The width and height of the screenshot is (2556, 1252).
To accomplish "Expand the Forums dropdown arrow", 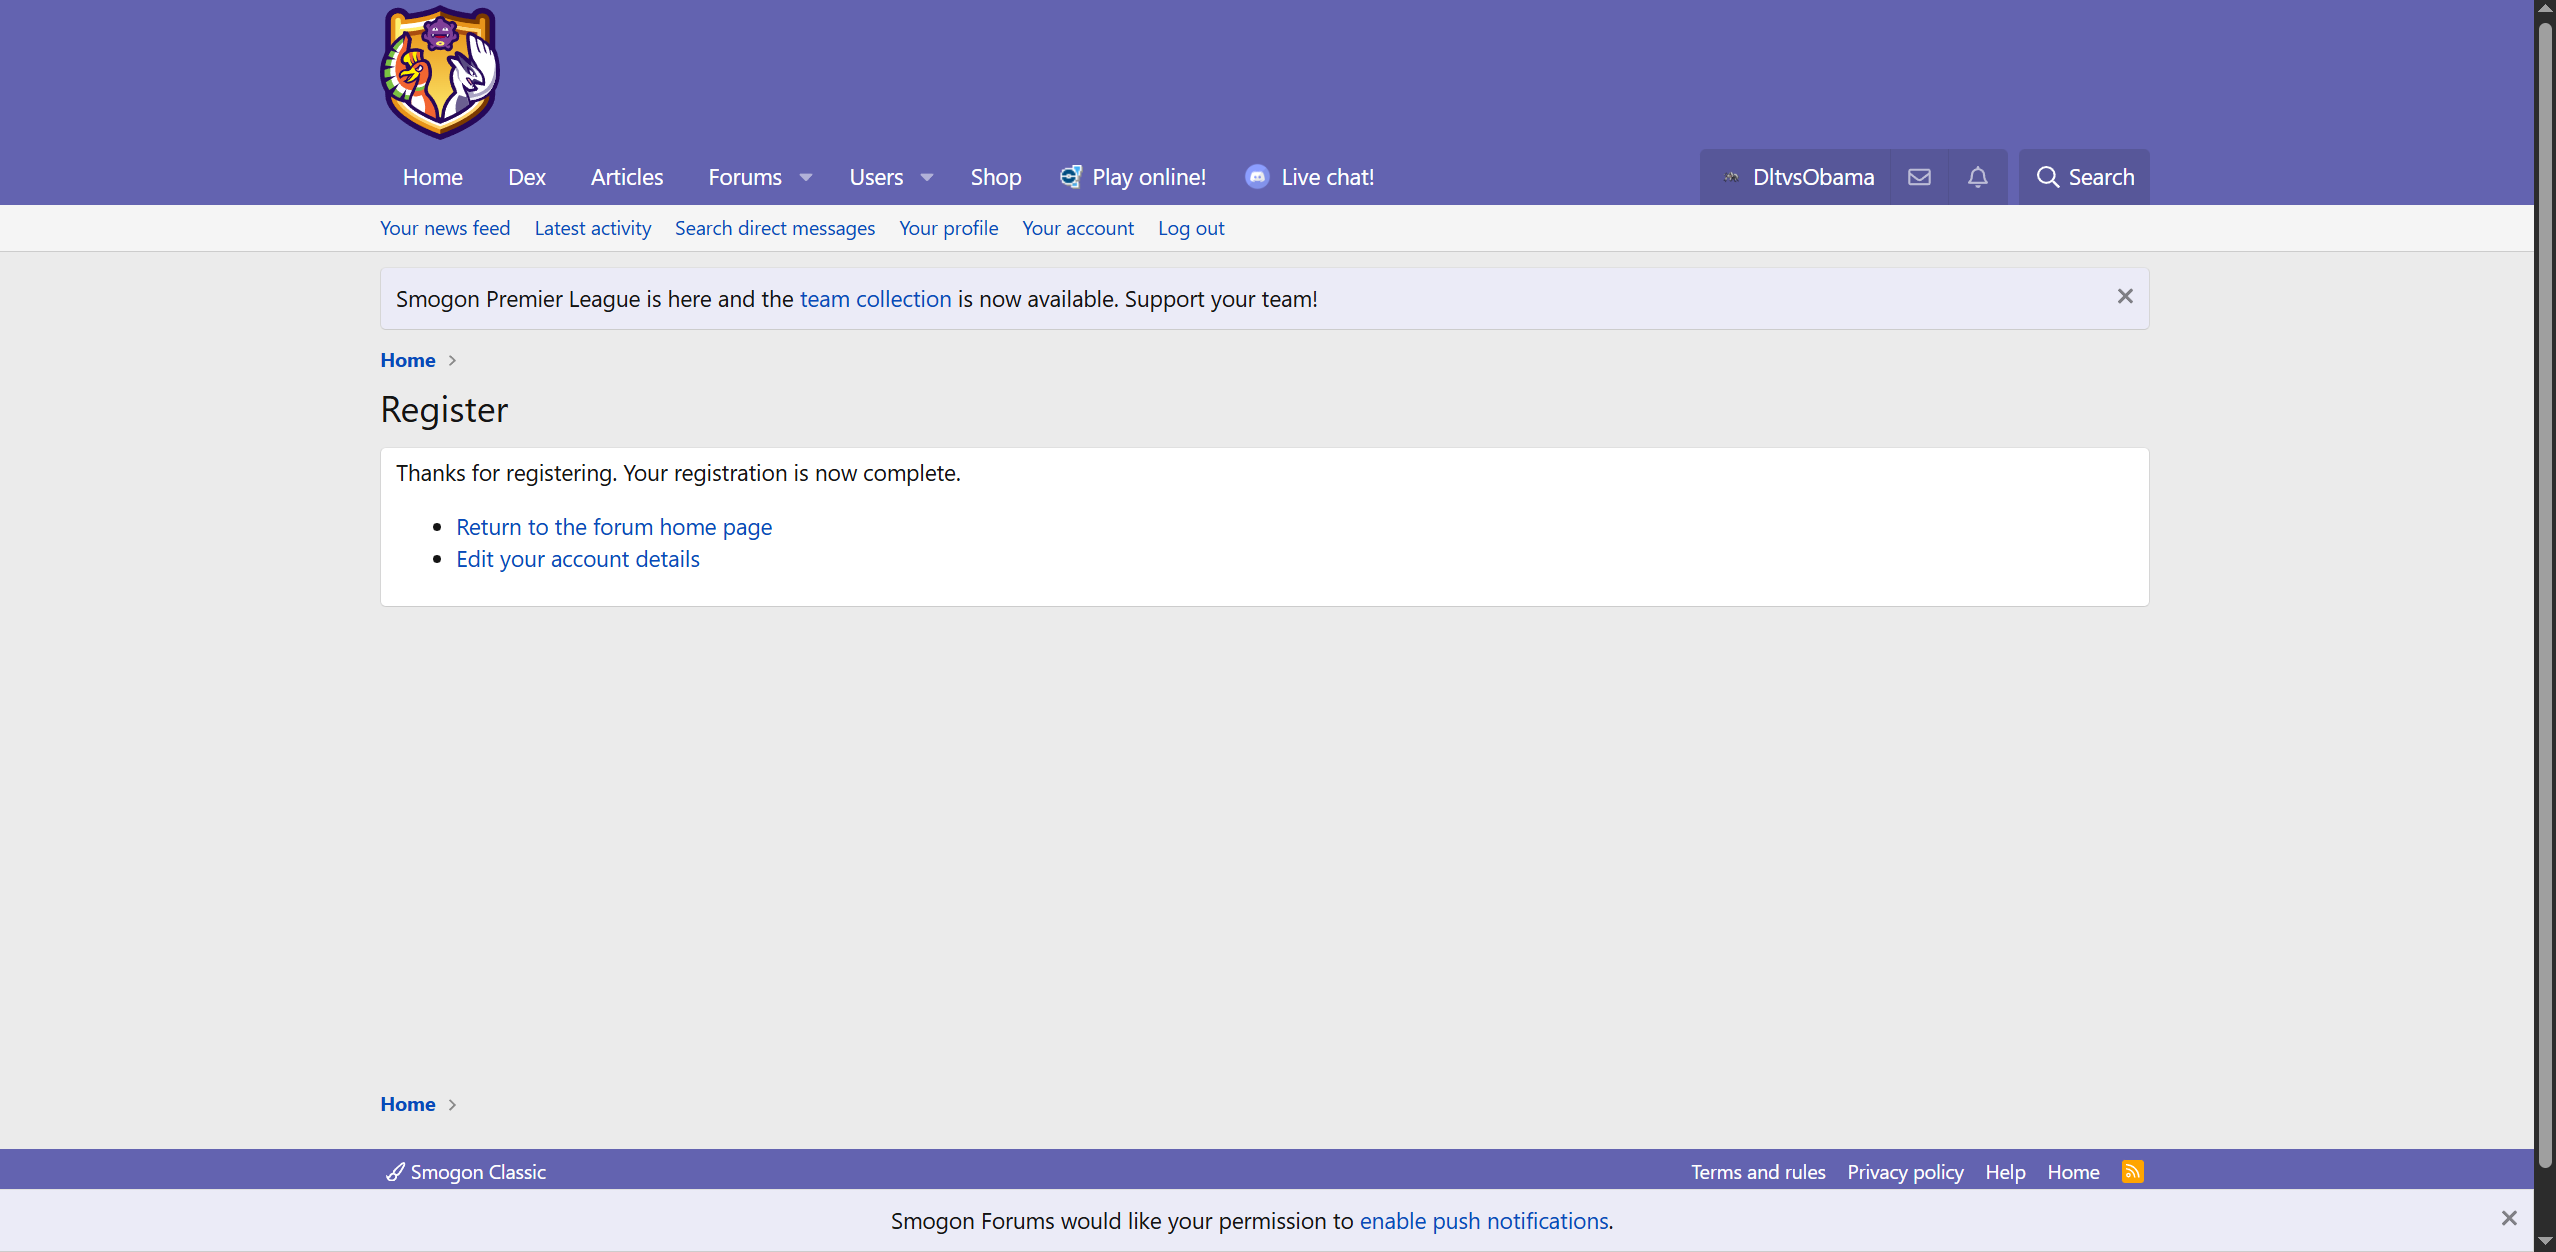I will tap(806, 177).
